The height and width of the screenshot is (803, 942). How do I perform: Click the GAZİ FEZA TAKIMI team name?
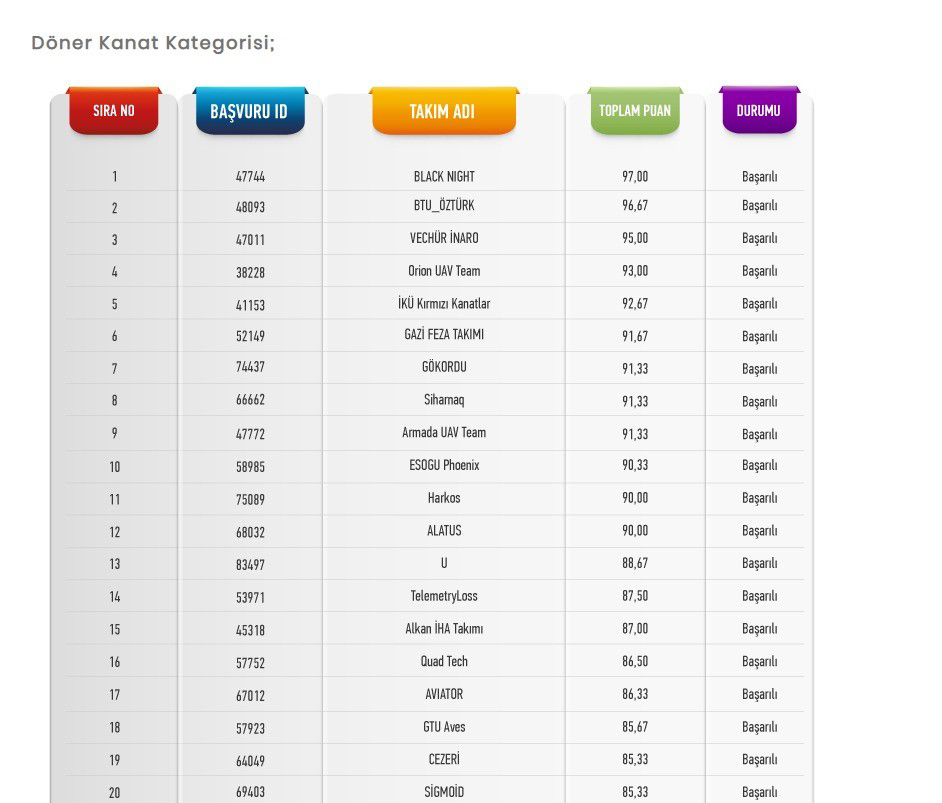pyautogui.click(x=444, y=335)
